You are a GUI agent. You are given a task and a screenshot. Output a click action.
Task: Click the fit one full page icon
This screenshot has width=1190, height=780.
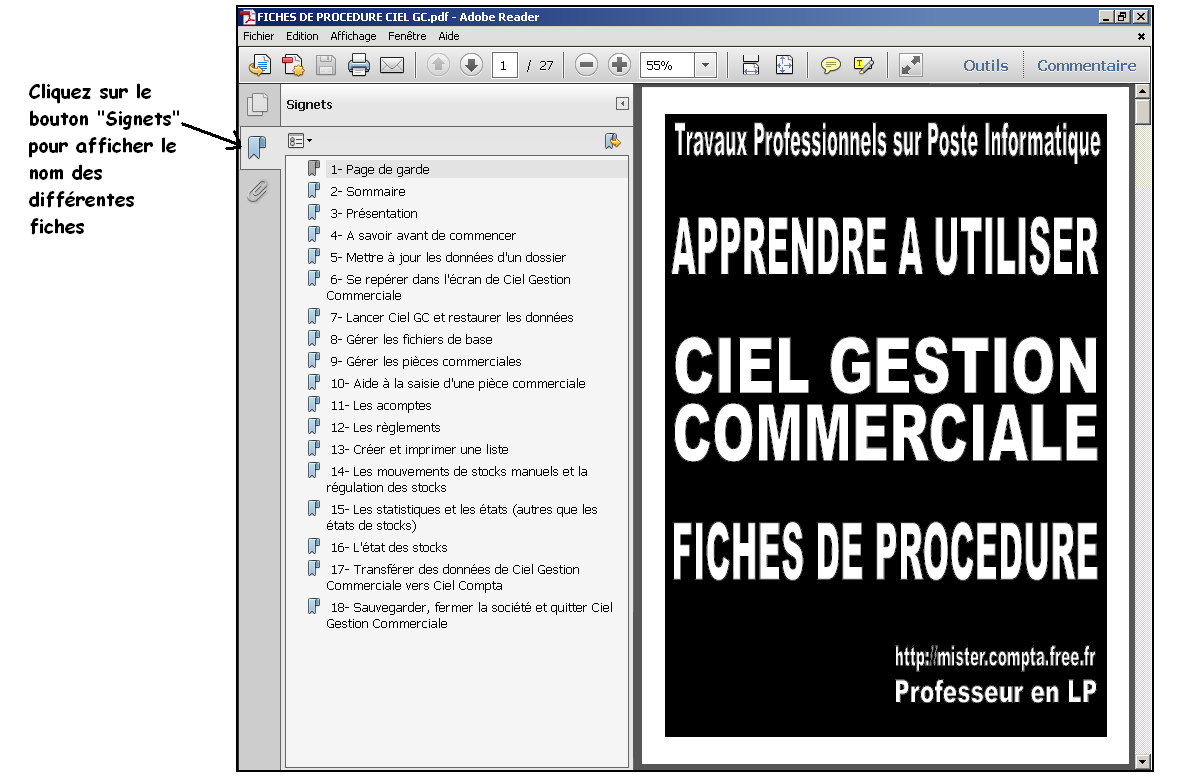click(784, 65)
